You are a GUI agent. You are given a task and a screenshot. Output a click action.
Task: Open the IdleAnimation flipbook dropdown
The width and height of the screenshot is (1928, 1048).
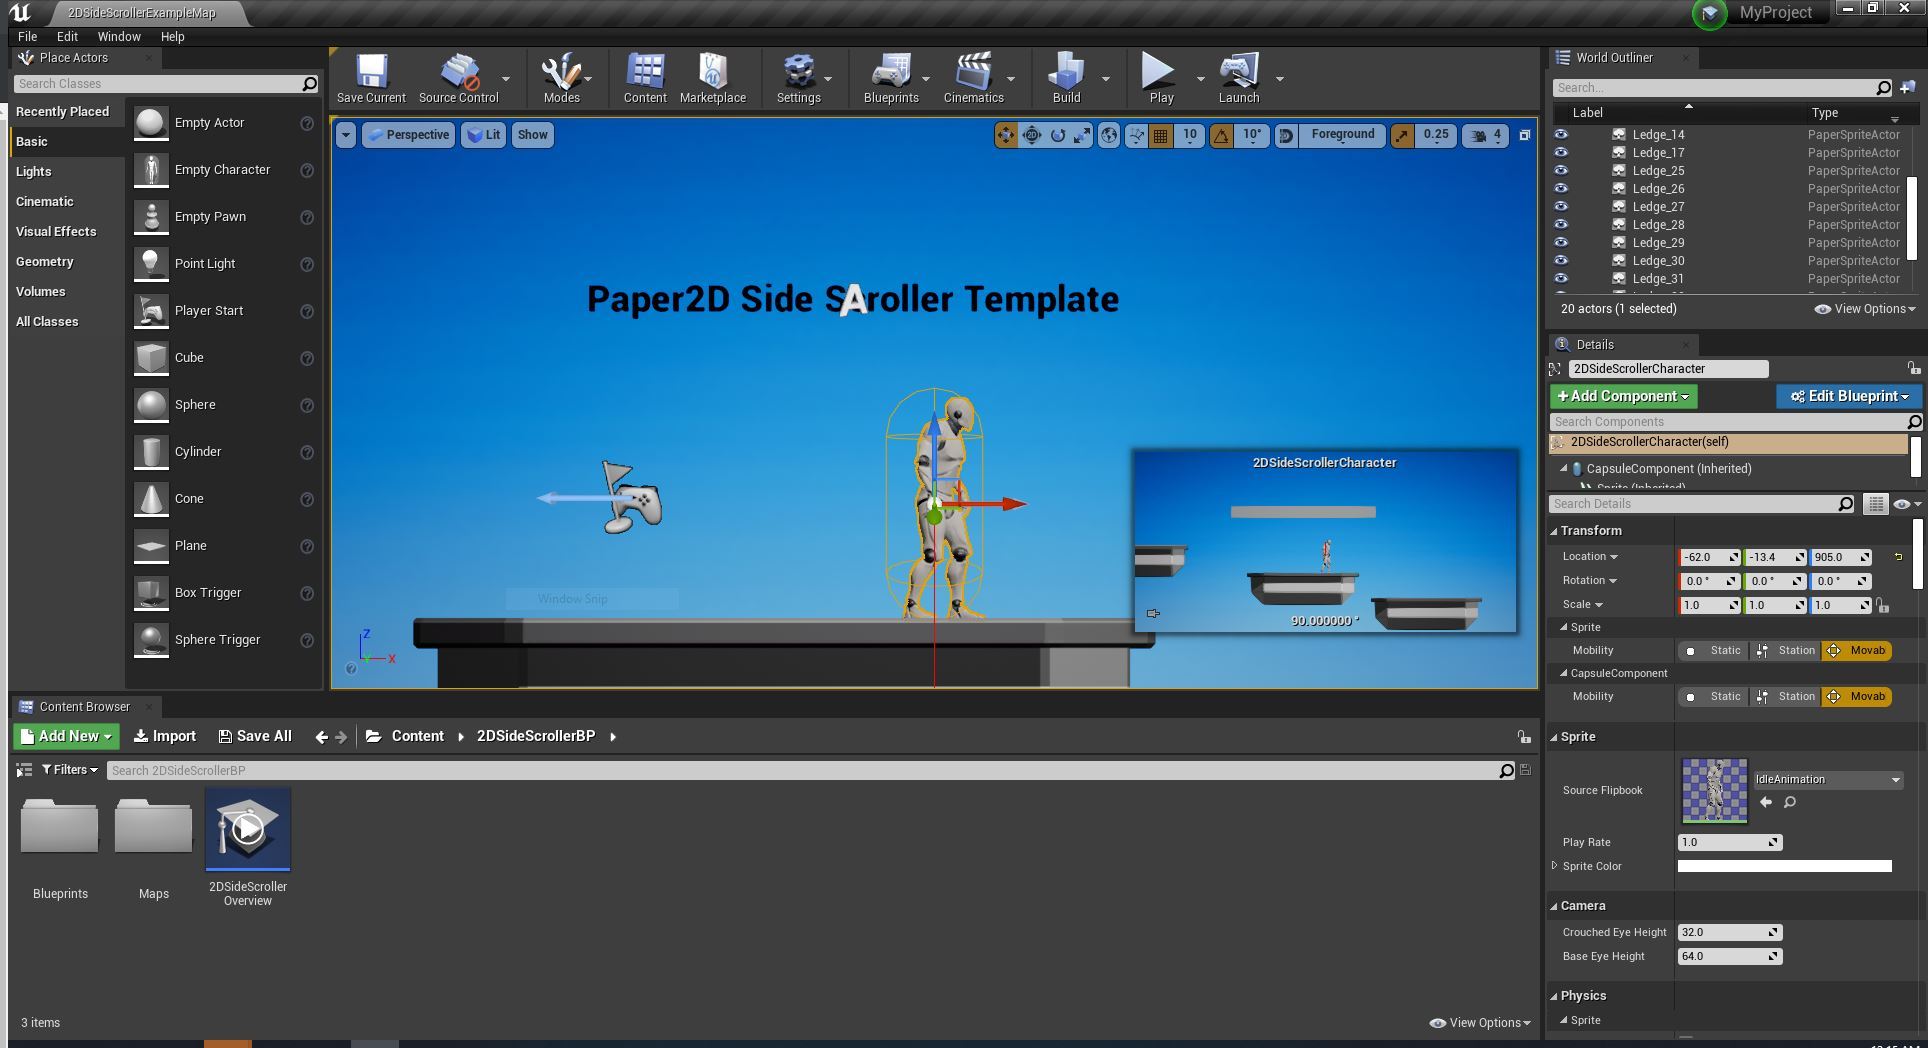[x=1827, y=780]
